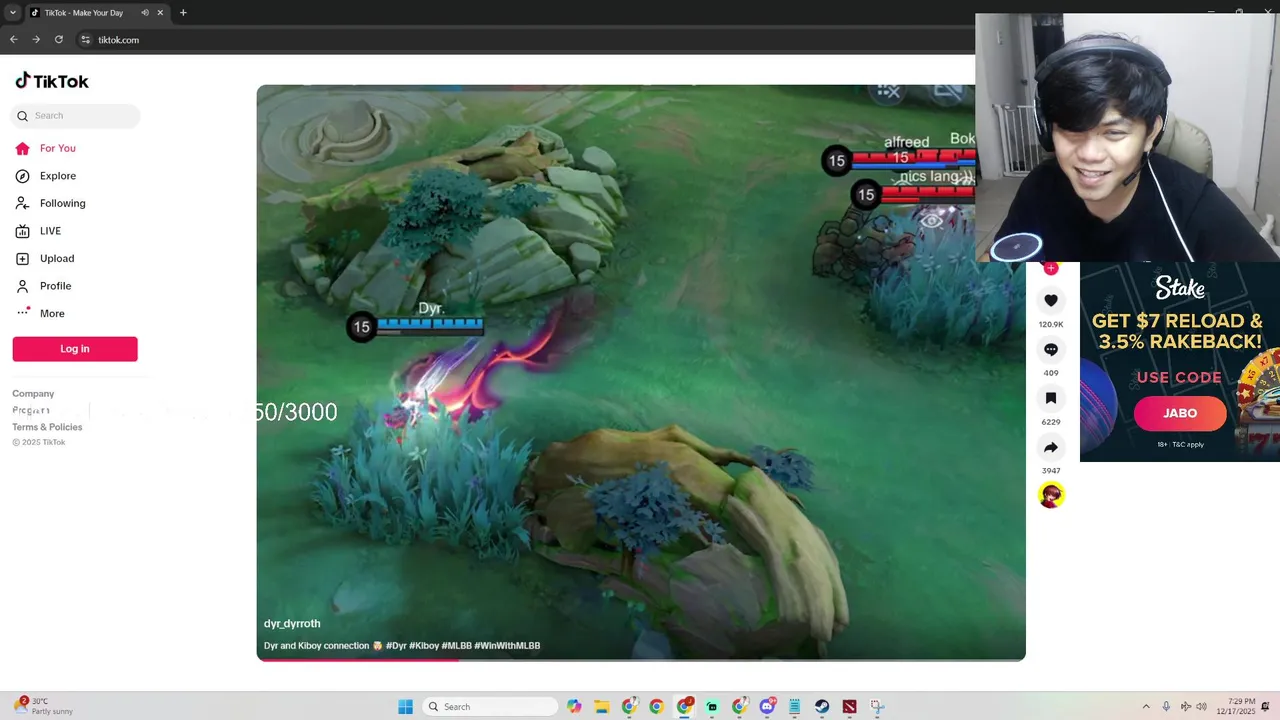Image resolution: width=1280 pixels, height=720 pixels.
Task: Open the volume tray icon
Action: click(x=1201, y=707)
